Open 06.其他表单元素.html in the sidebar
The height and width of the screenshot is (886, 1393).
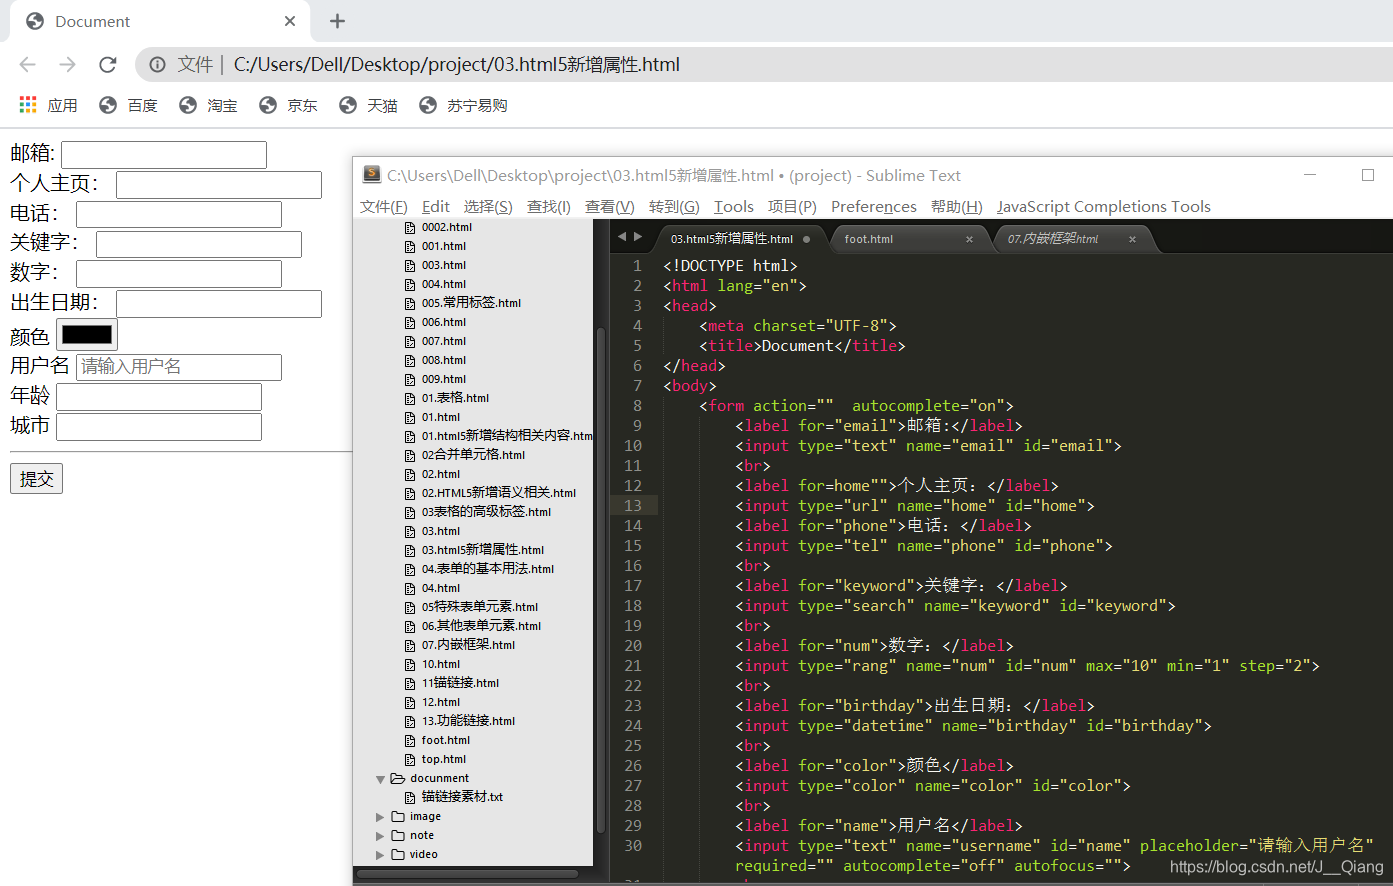481,626
